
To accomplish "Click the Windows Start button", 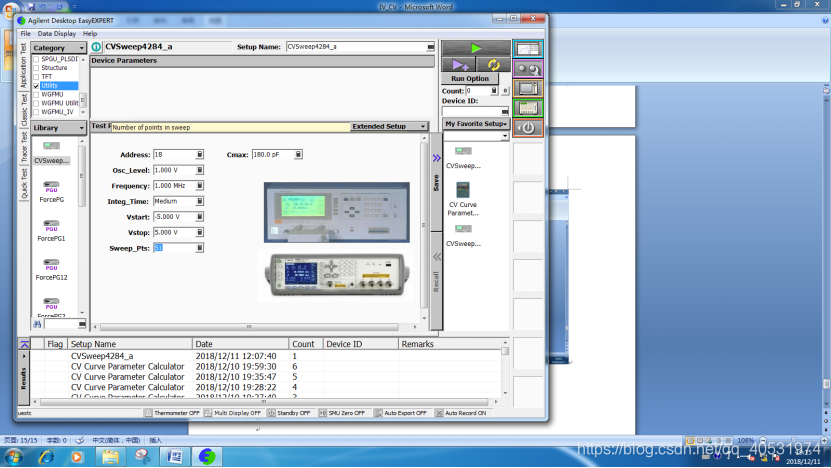I will point(14,456).
